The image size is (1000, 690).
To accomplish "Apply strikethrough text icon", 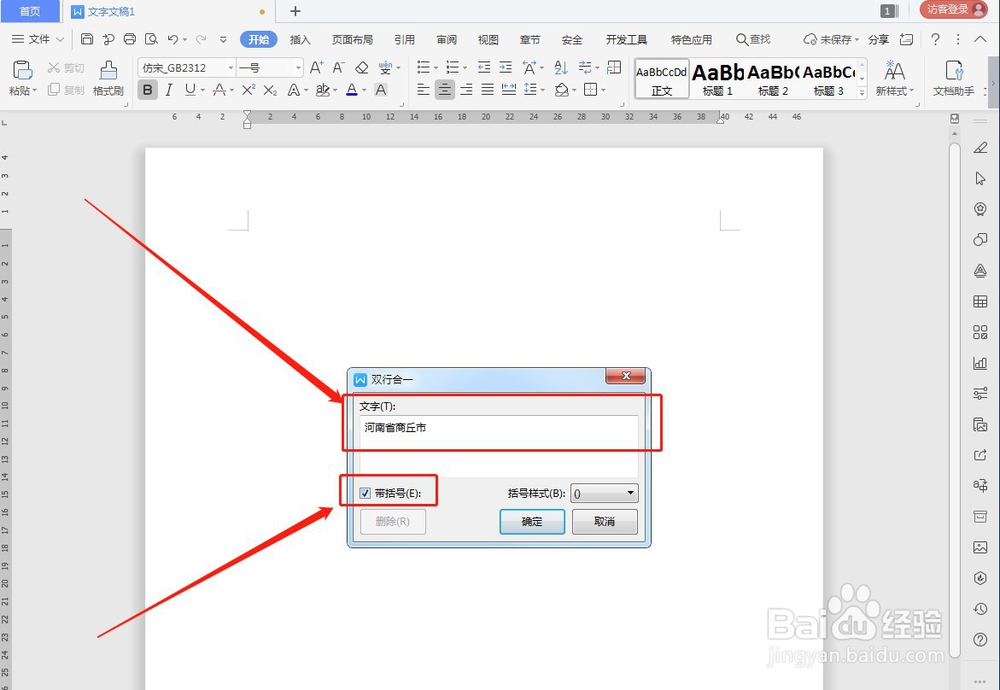I will [219, 90].
